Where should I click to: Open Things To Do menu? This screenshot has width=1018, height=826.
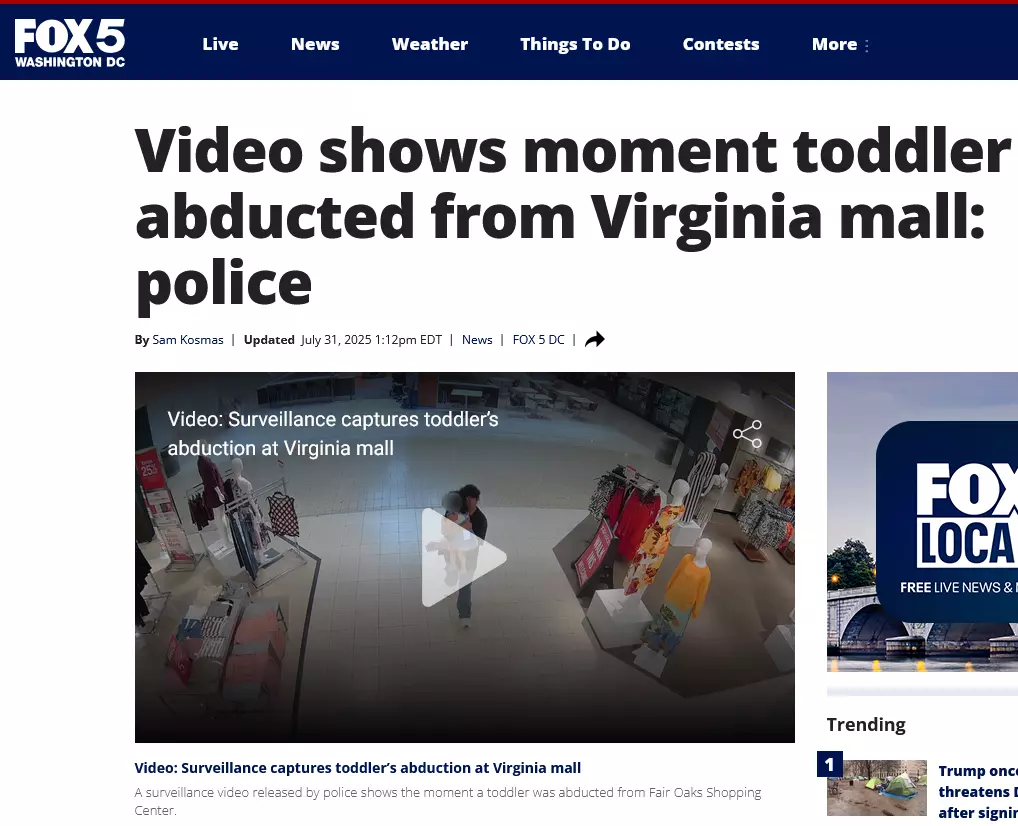[x=575, y=44]
